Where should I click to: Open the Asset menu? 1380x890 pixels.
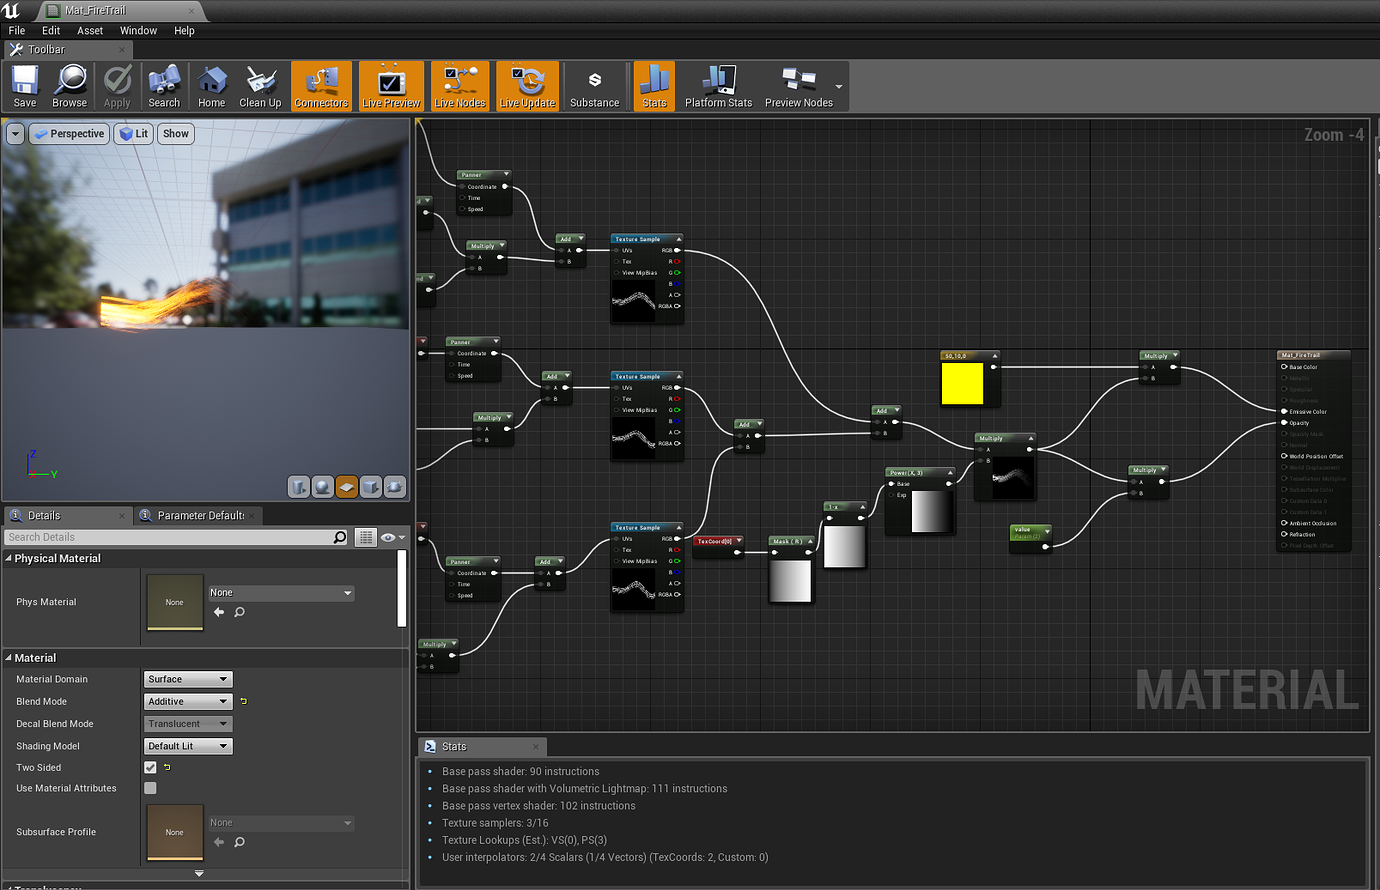90,30
